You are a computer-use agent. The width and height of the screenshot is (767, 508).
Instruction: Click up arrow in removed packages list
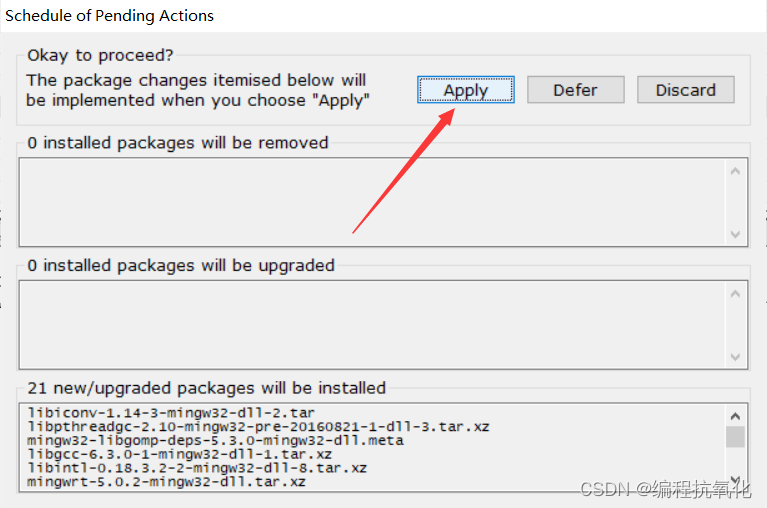click(735, 171)
